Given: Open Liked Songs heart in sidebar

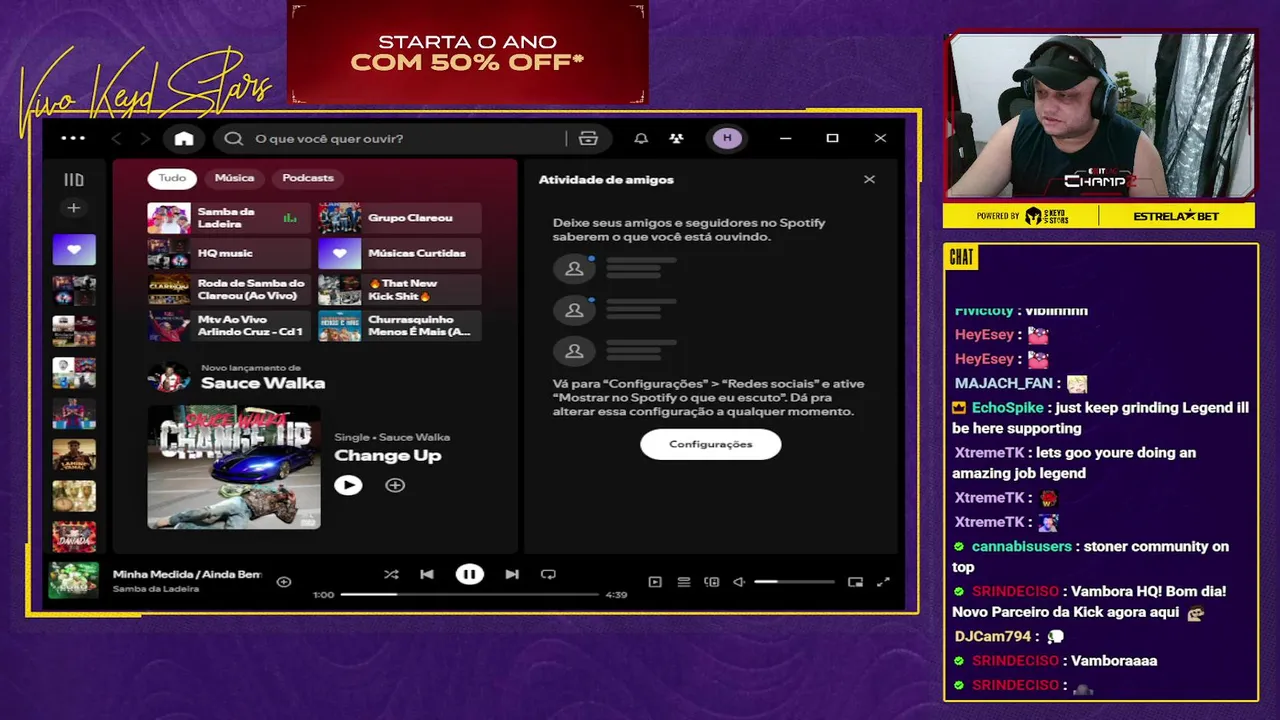Looking at the screenshot, I should click(74, 250).
